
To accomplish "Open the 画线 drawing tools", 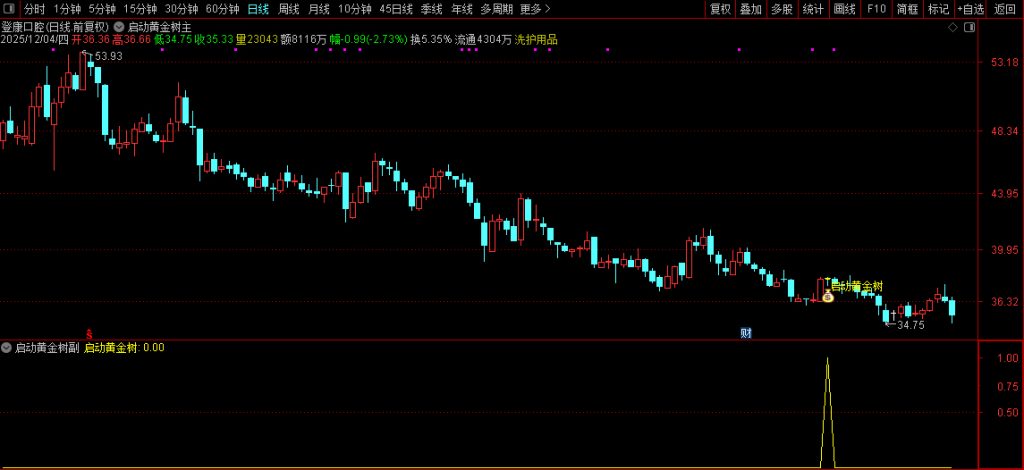I will pos(845,9).
